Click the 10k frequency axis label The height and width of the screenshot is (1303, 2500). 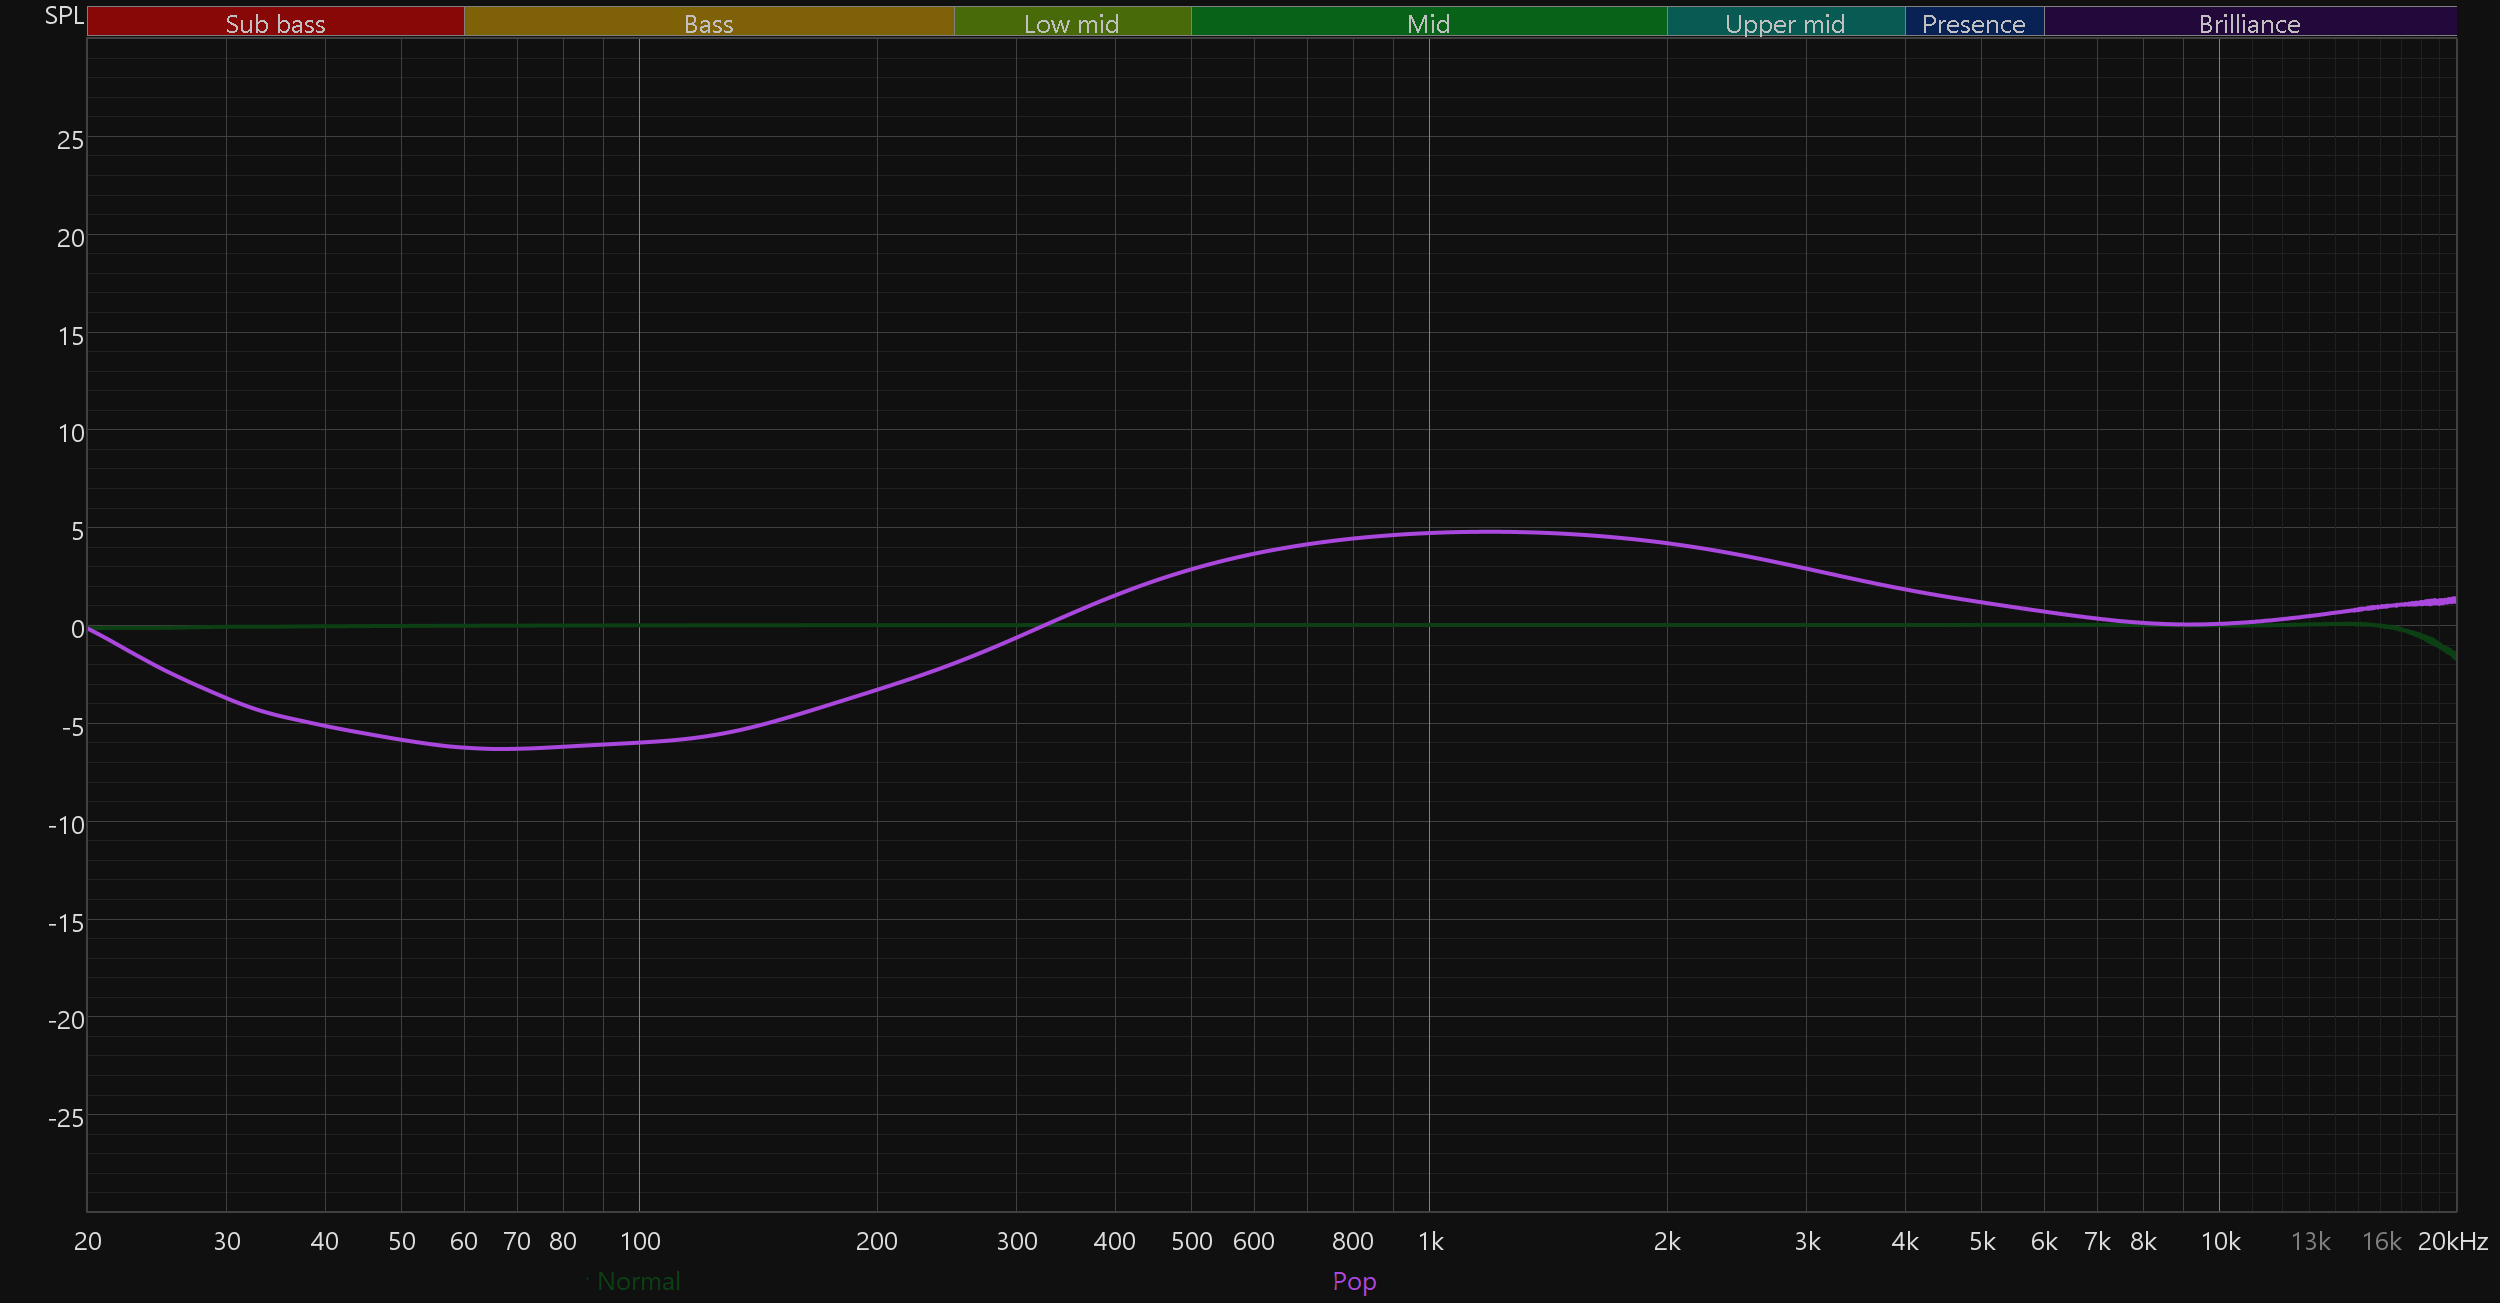[2220, 1241]
